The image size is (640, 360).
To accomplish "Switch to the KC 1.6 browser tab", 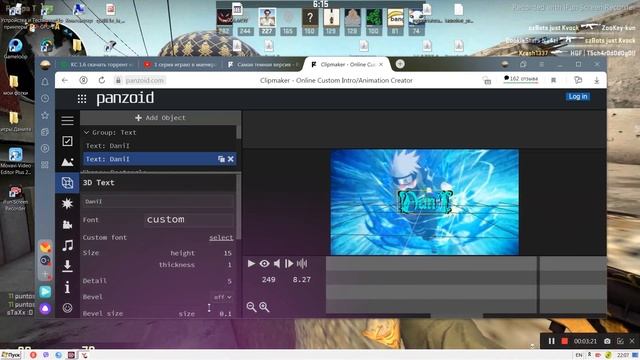I will [97, 64].
